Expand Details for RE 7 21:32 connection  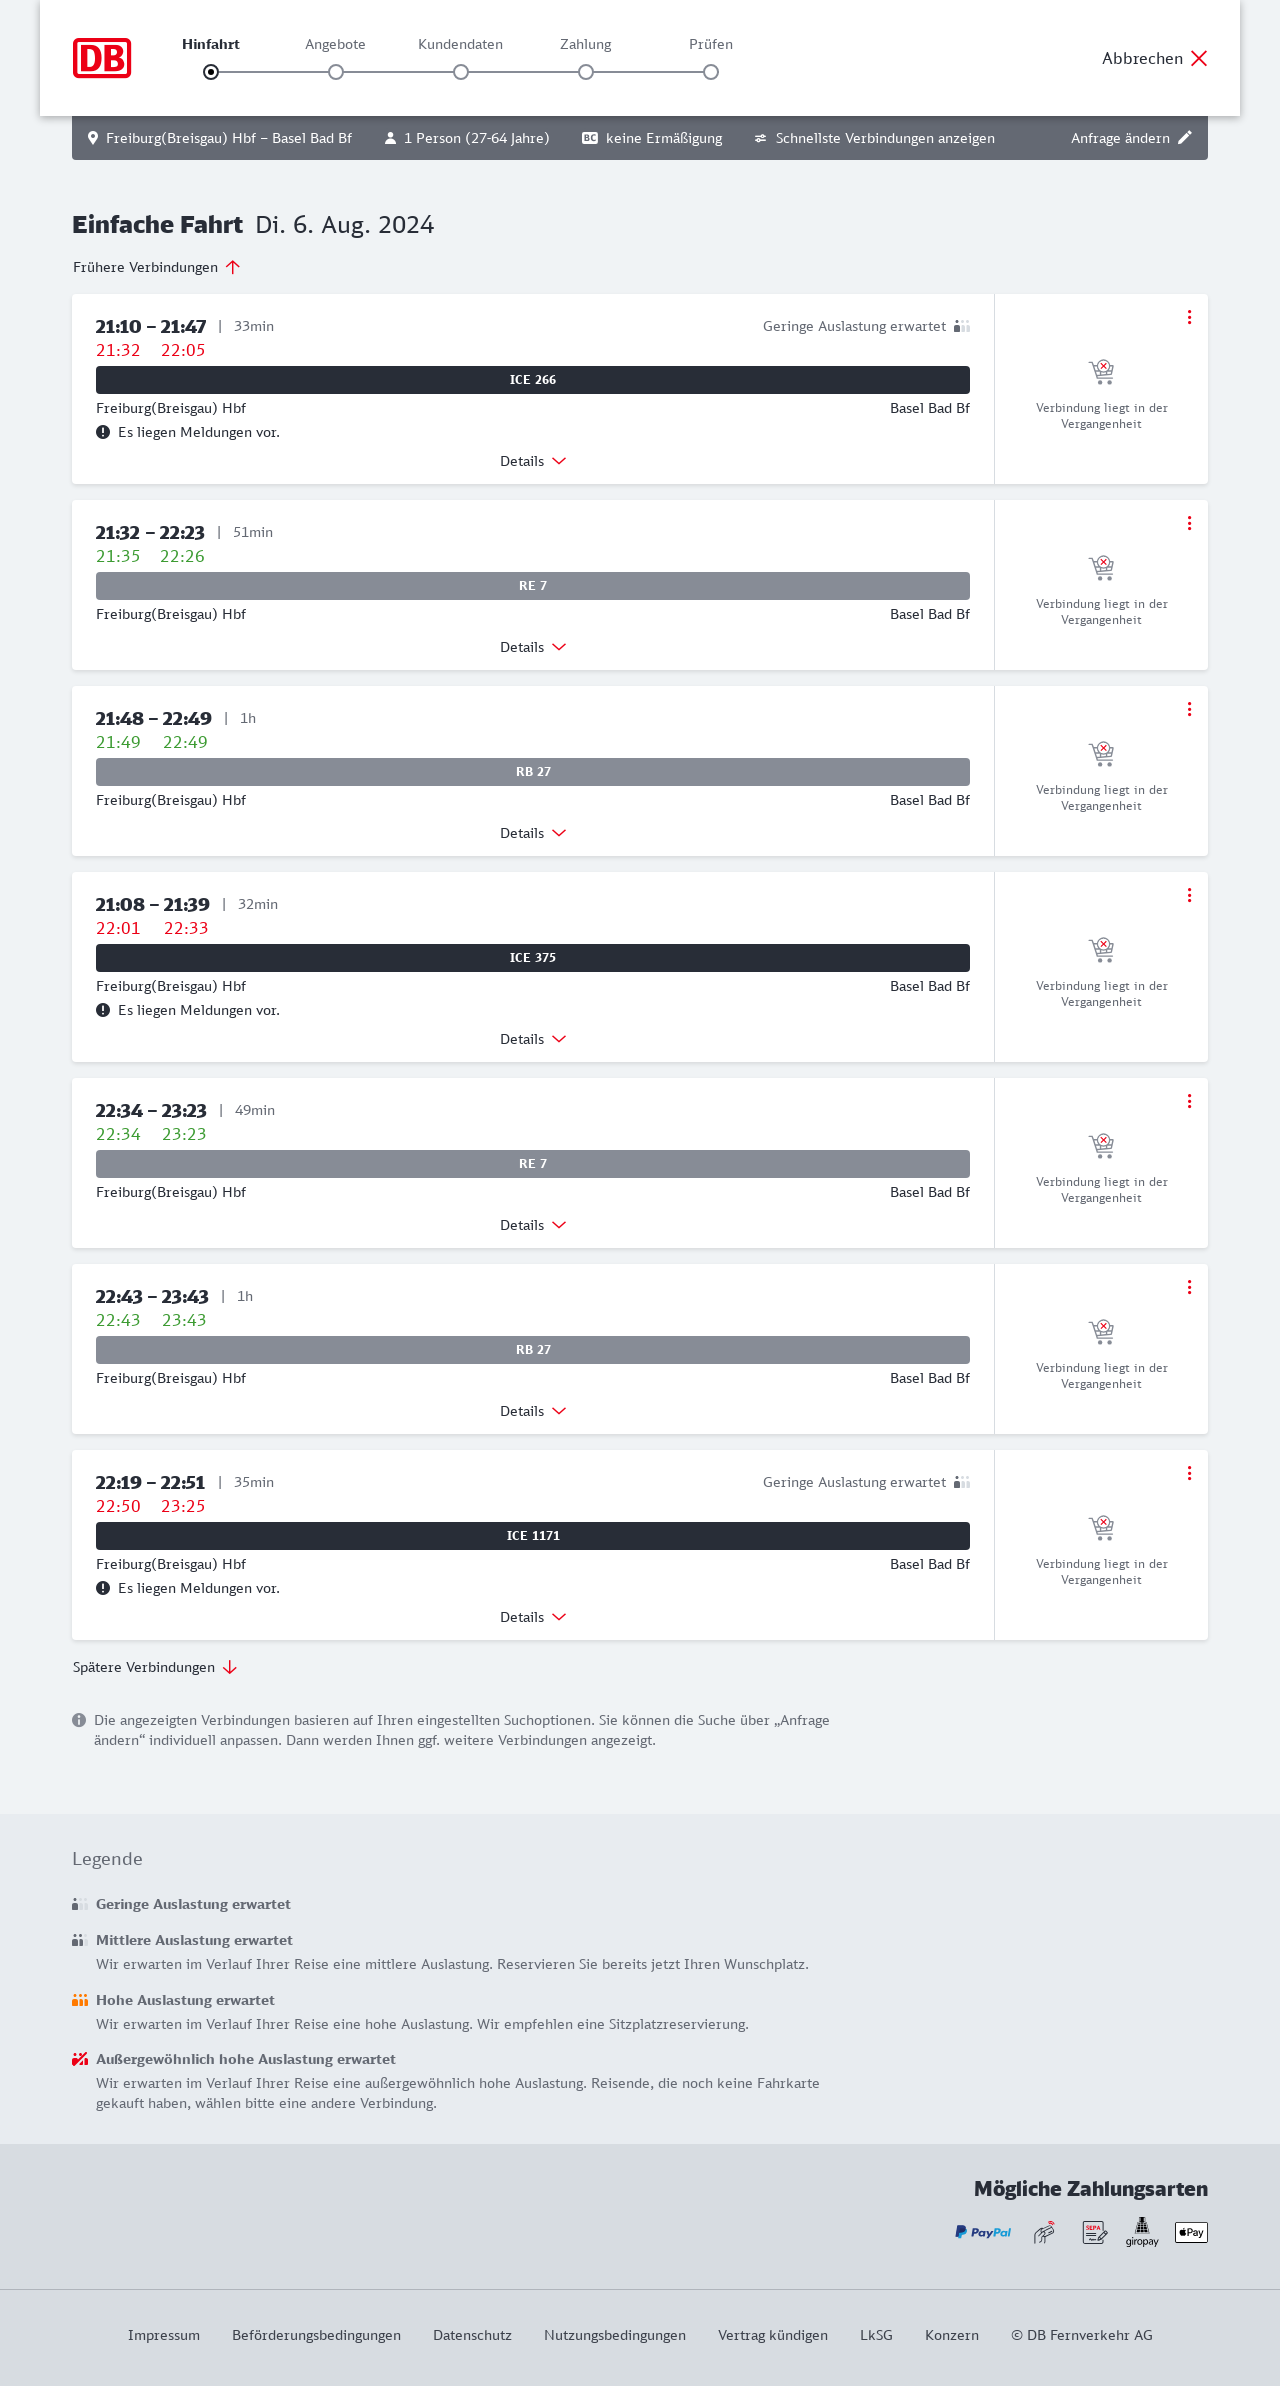[533, 647]
